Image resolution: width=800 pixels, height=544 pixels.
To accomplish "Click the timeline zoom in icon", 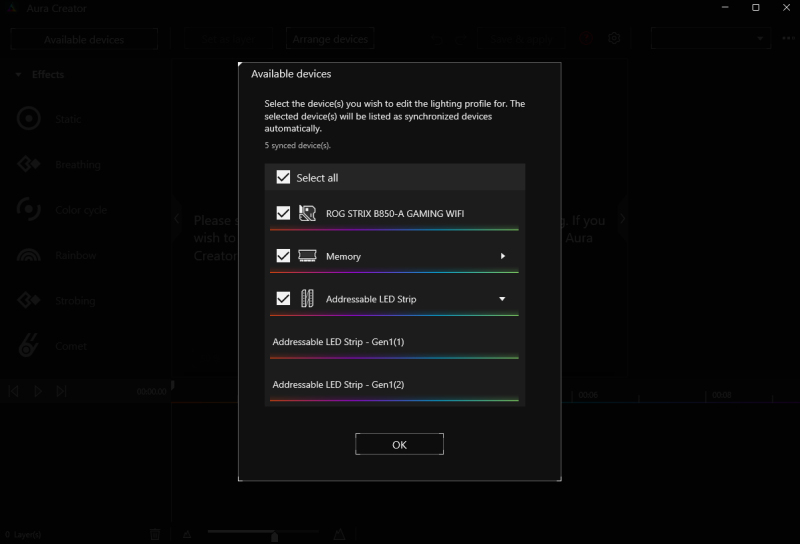I will click(339, 534).
